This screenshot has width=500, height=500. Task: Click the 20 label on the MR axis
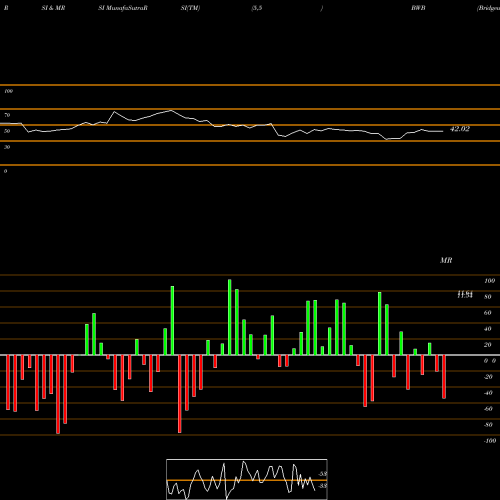point(488,345)
